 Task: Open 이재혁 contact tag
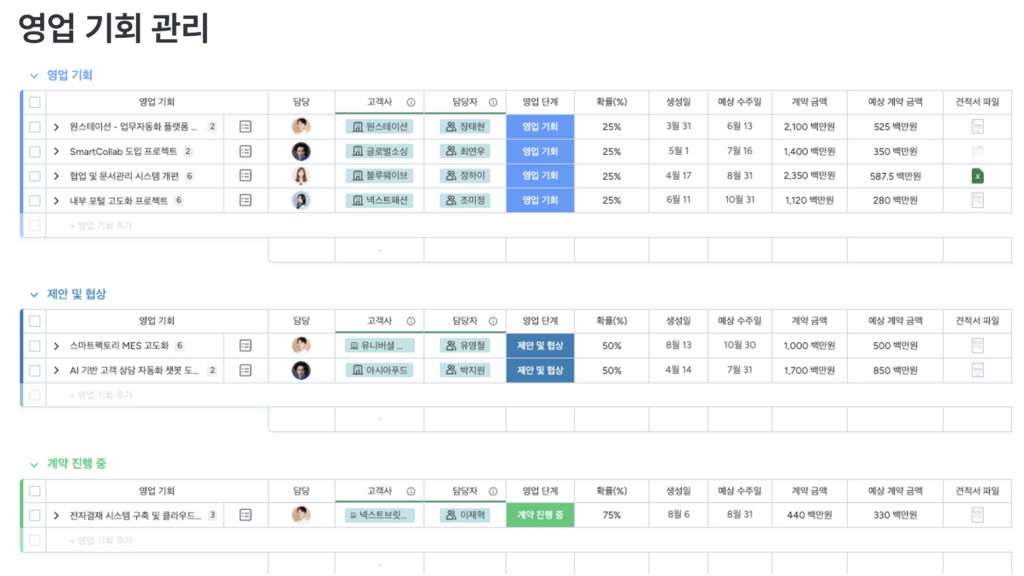(465, 515)
